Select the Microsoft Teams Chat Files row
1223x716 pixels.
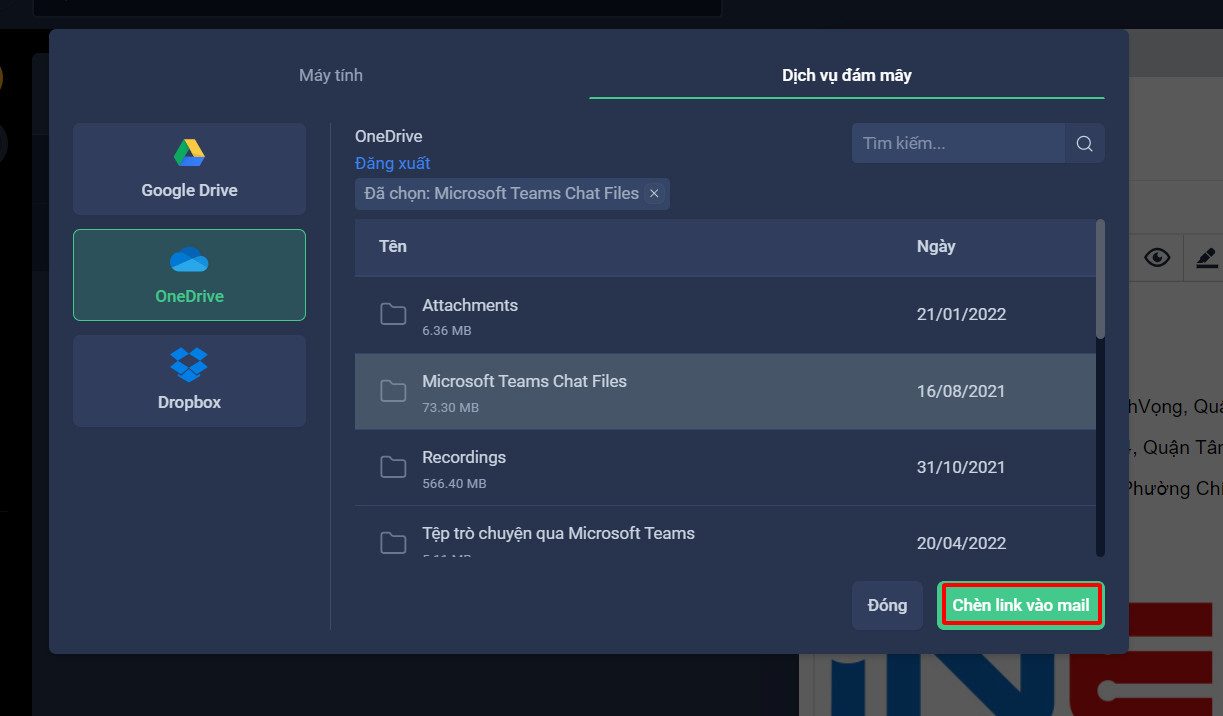point(725,391)
